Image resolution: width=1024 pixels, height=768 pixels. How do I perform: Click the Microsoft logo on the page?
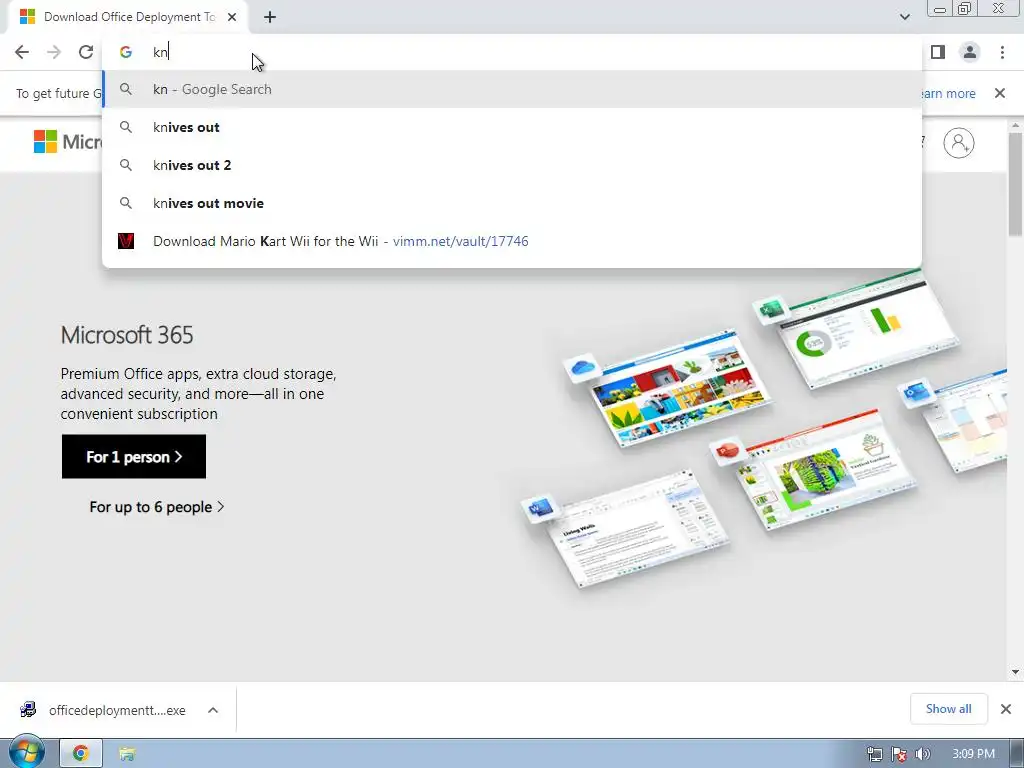(67, 142)
